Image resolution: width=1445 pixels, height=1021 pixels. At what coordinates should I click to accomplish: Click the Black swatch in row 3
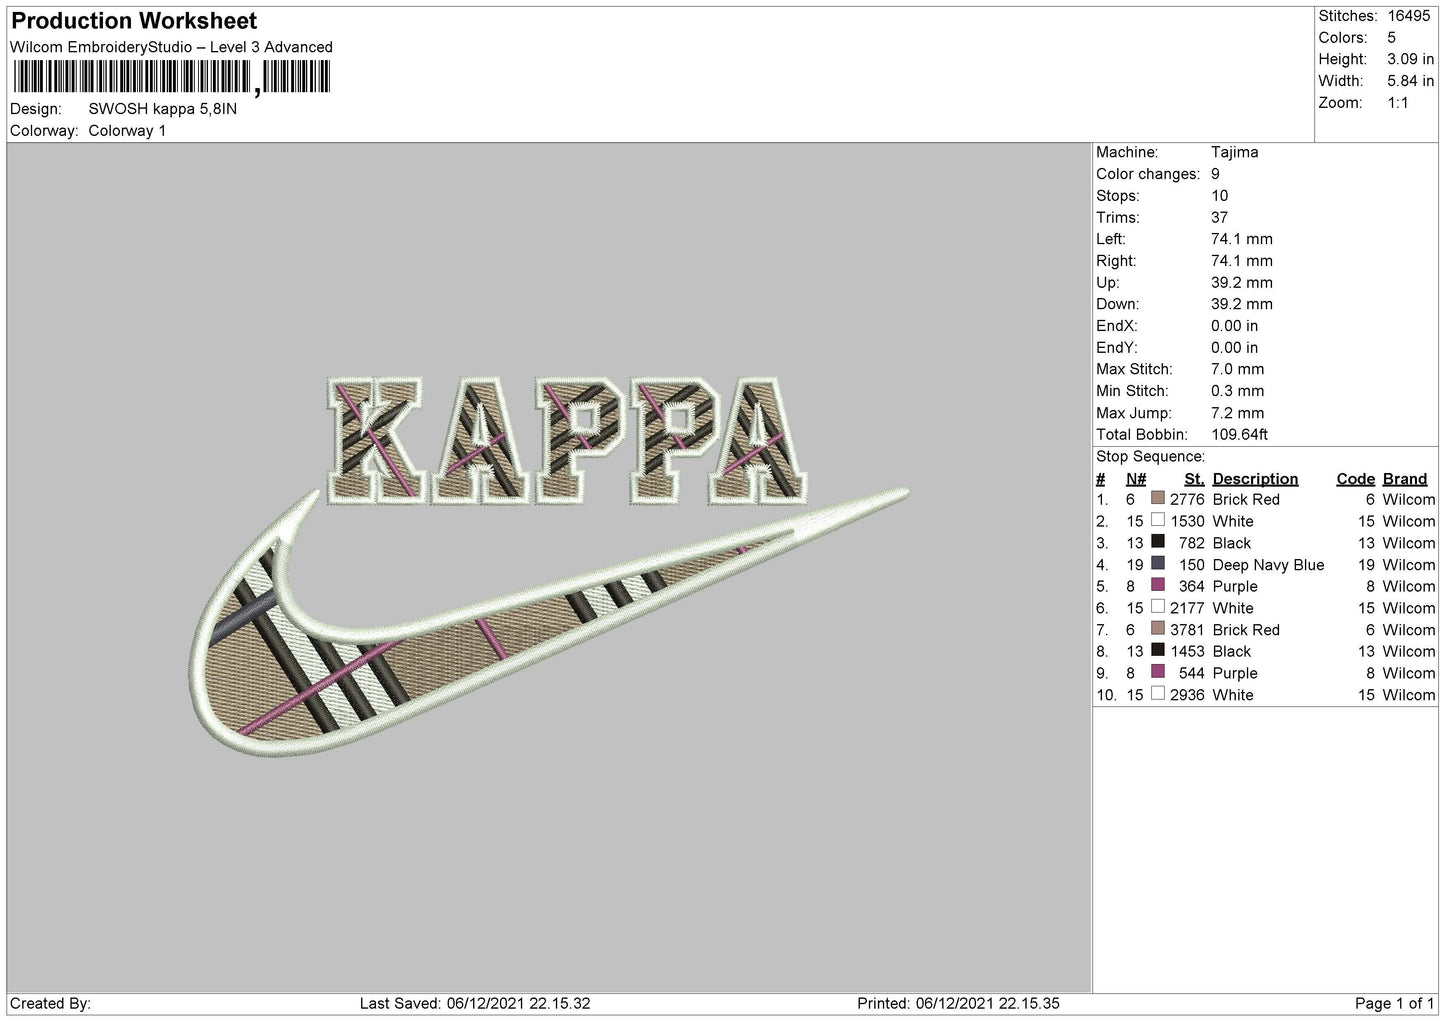[1158, 543]
